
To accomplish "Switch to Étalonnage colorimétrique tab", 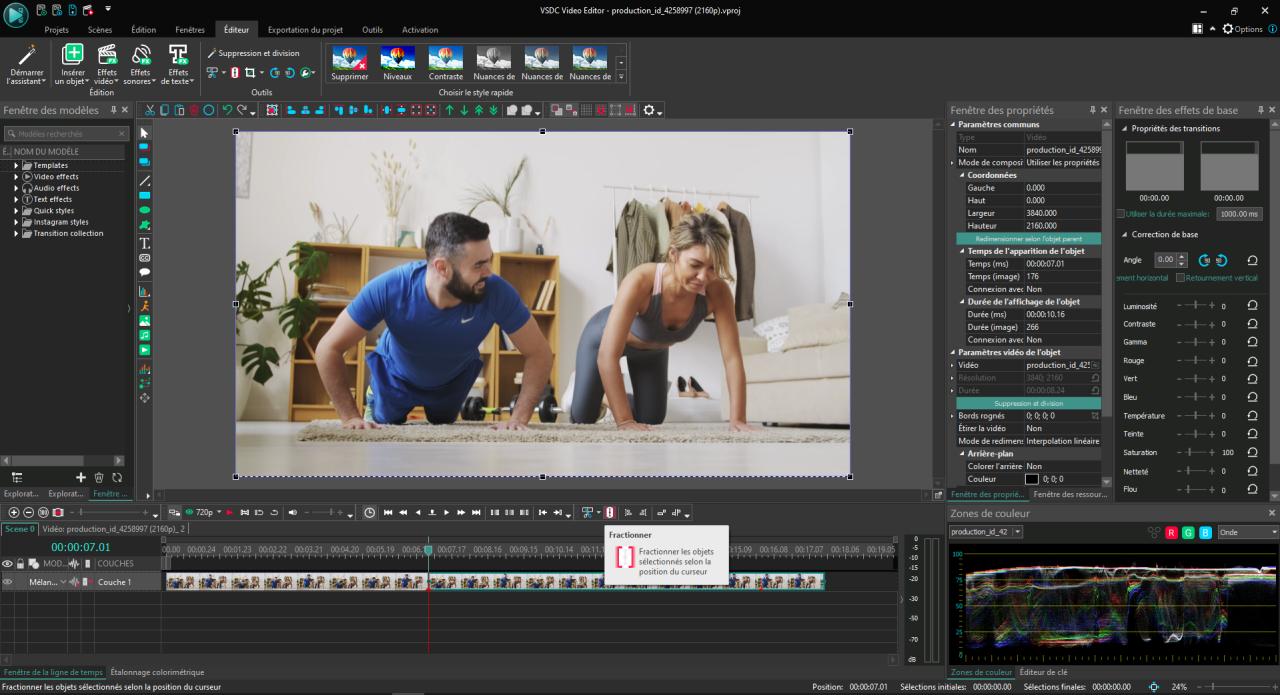I will (x=157, y=672).
